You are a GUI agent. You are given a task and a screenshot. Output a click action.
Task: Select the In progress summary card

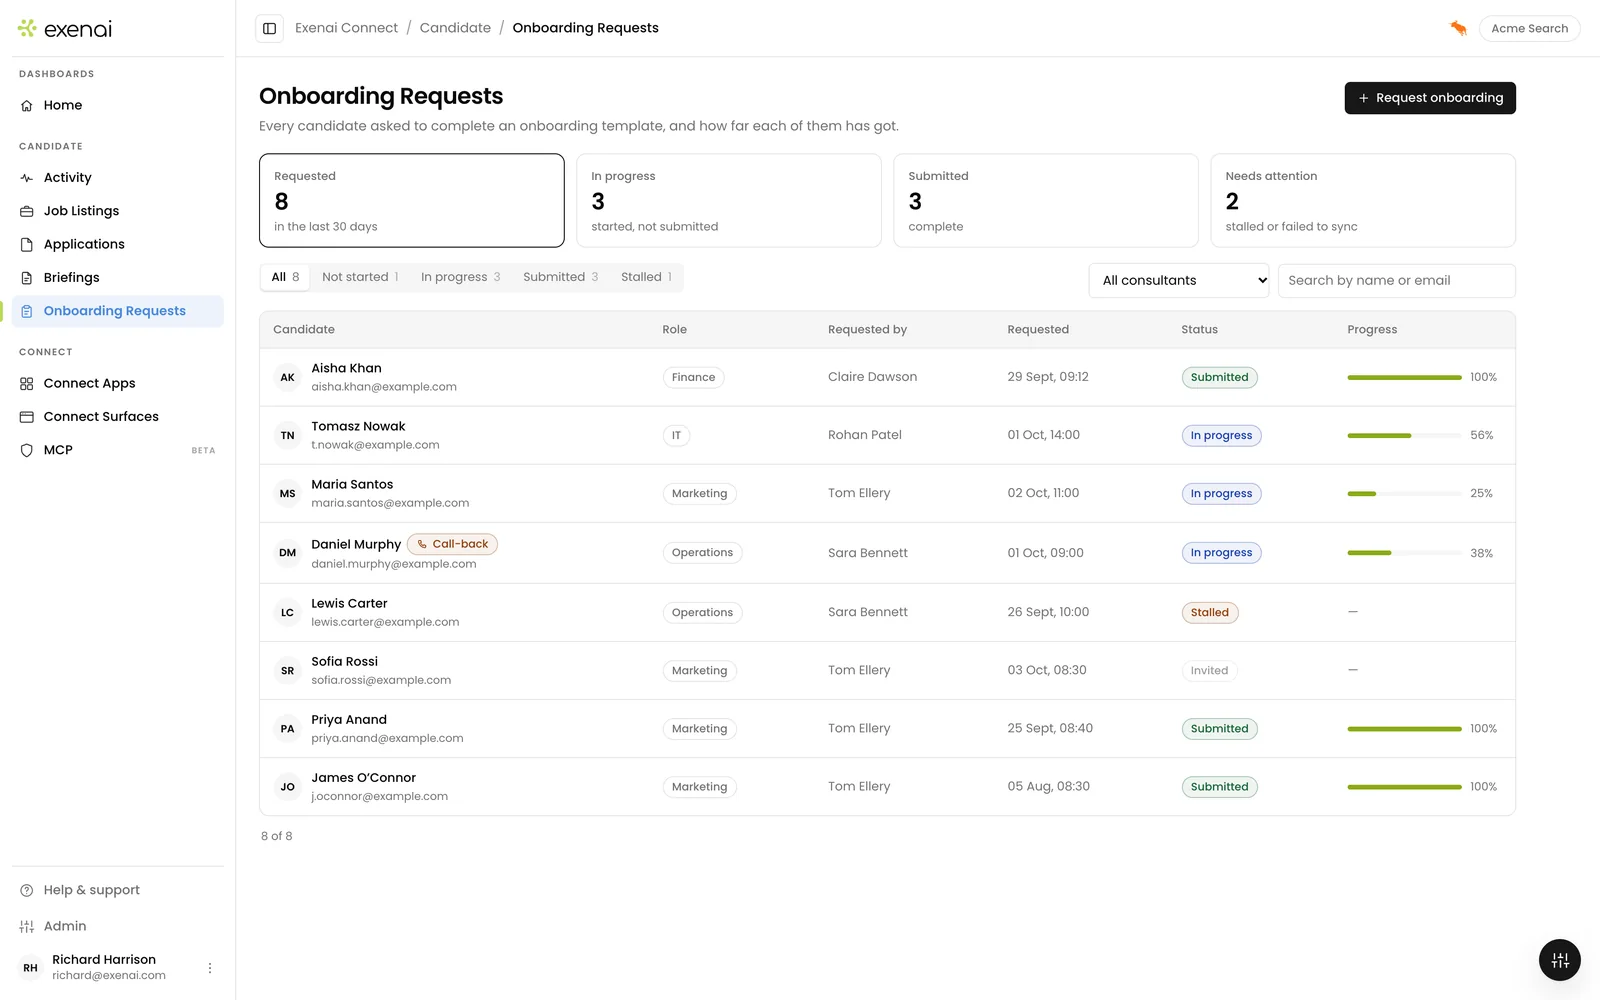(729, 200)
